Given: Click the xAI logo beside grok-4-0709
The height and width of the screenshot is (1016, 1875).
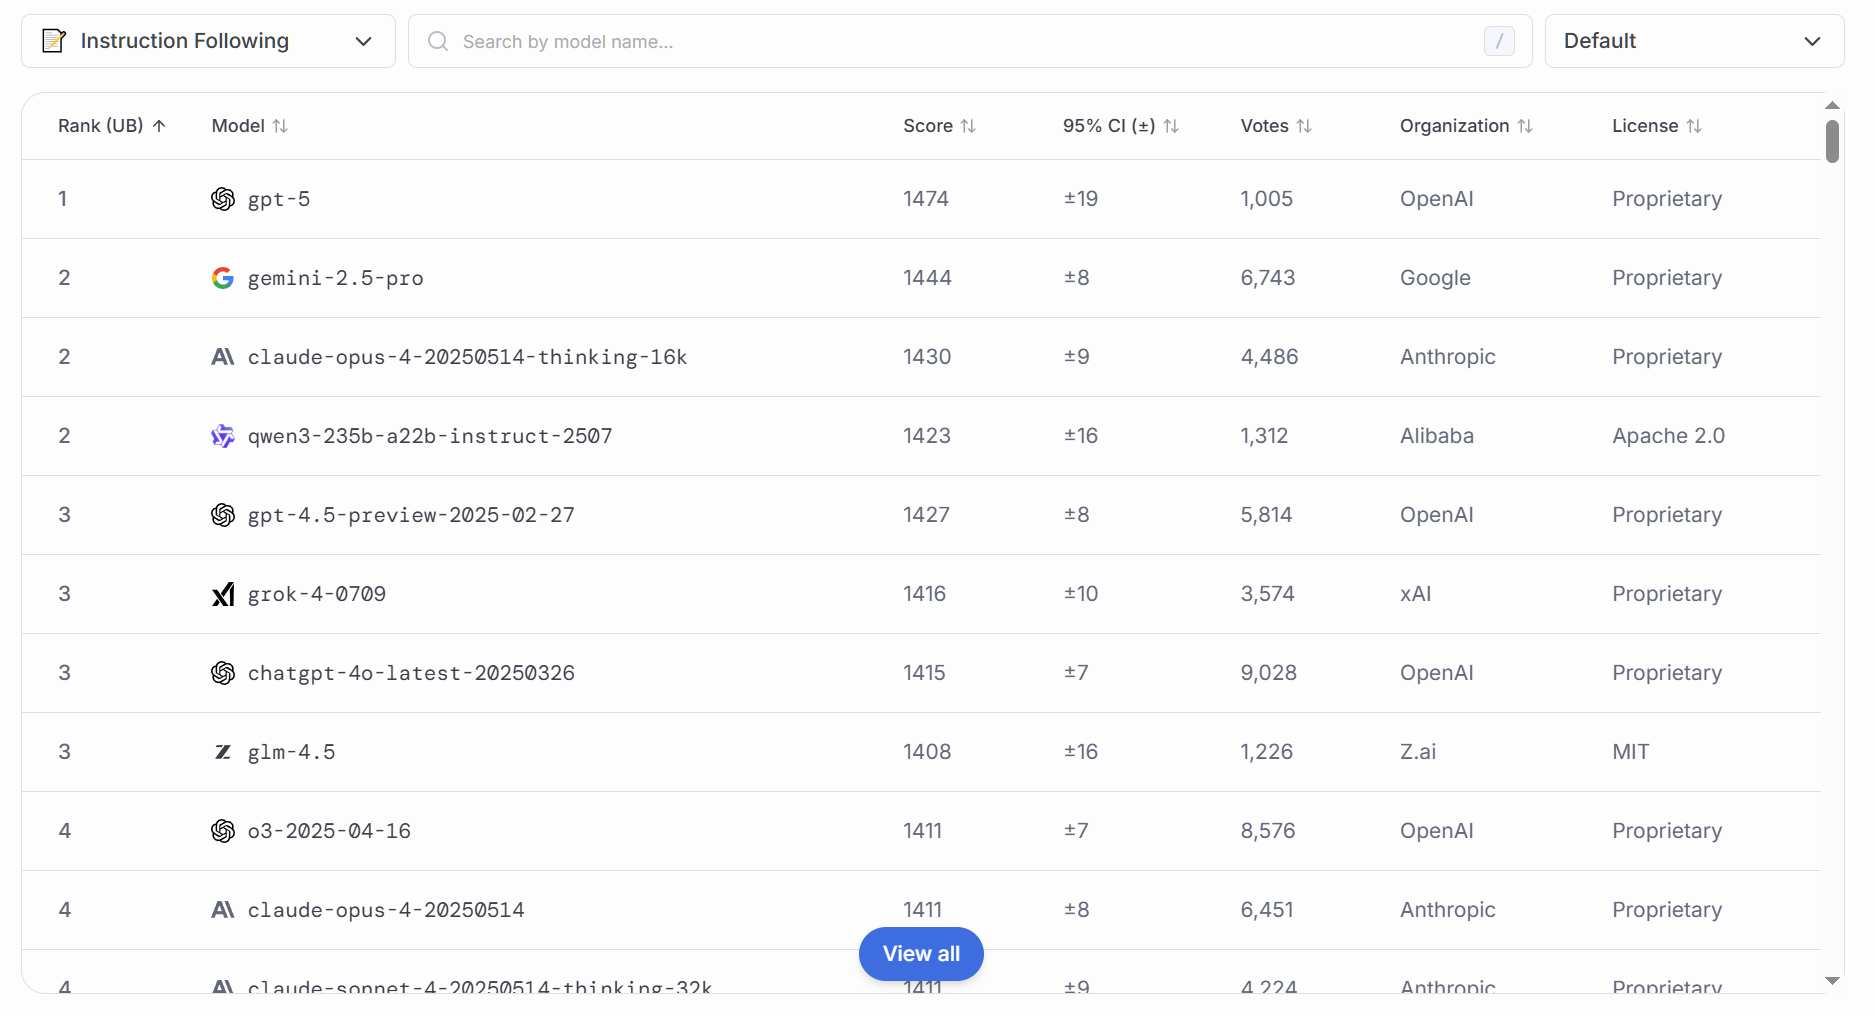Looking at the screenshot, I should pyautogui.click(x=223, y=594).
